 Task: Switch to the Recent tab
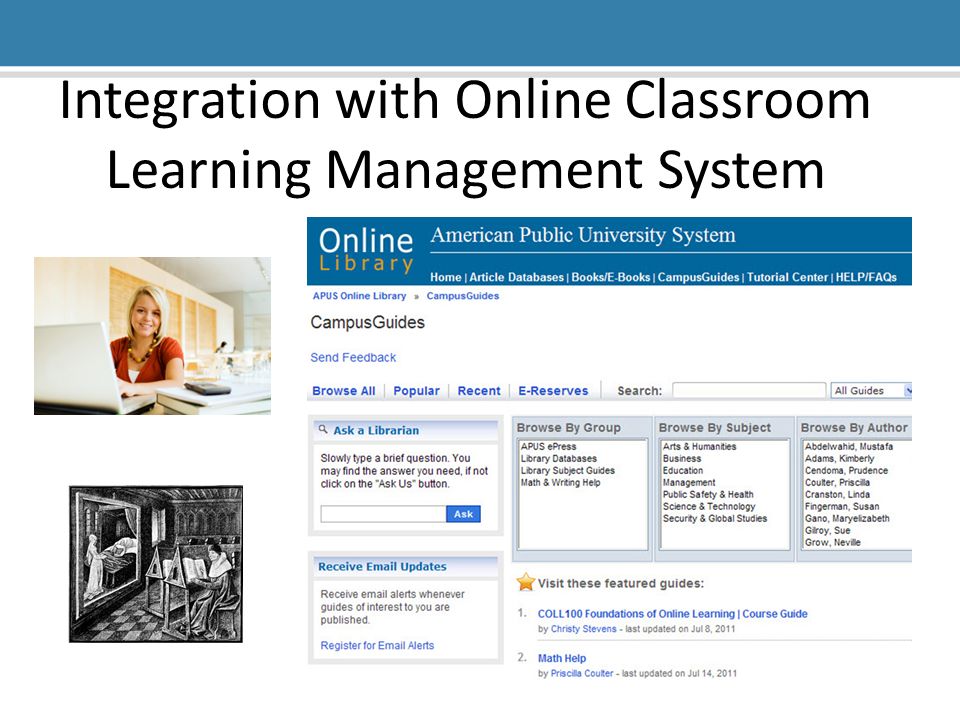pos(479,391)
